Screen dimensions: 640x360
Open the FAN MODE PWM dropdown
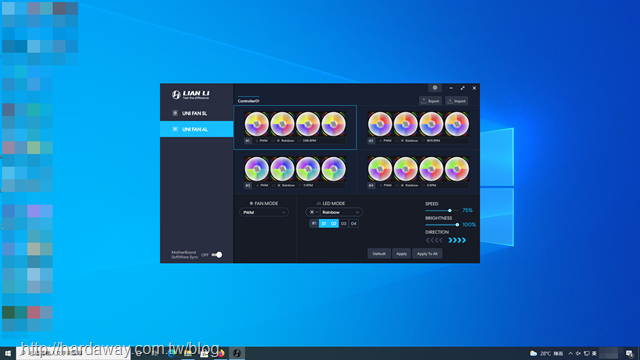pyautogui.click(x=264, y=212)
